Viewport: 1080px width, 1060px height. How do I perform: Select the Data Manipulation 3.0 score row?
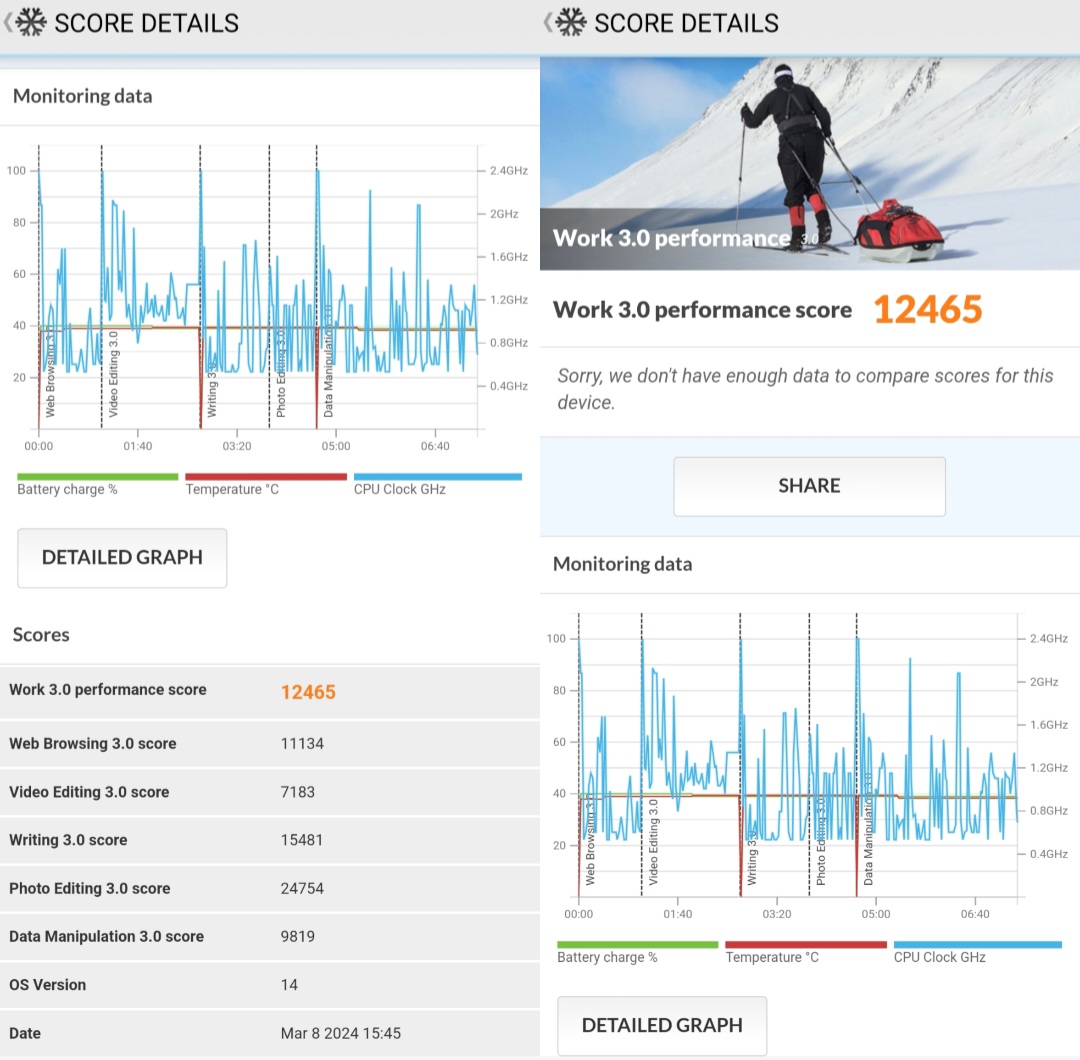tap(269, 936)
